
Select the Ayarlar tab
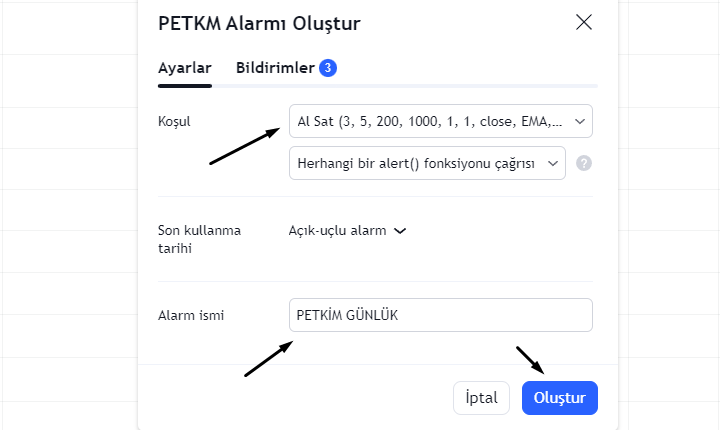pos(185,68)
